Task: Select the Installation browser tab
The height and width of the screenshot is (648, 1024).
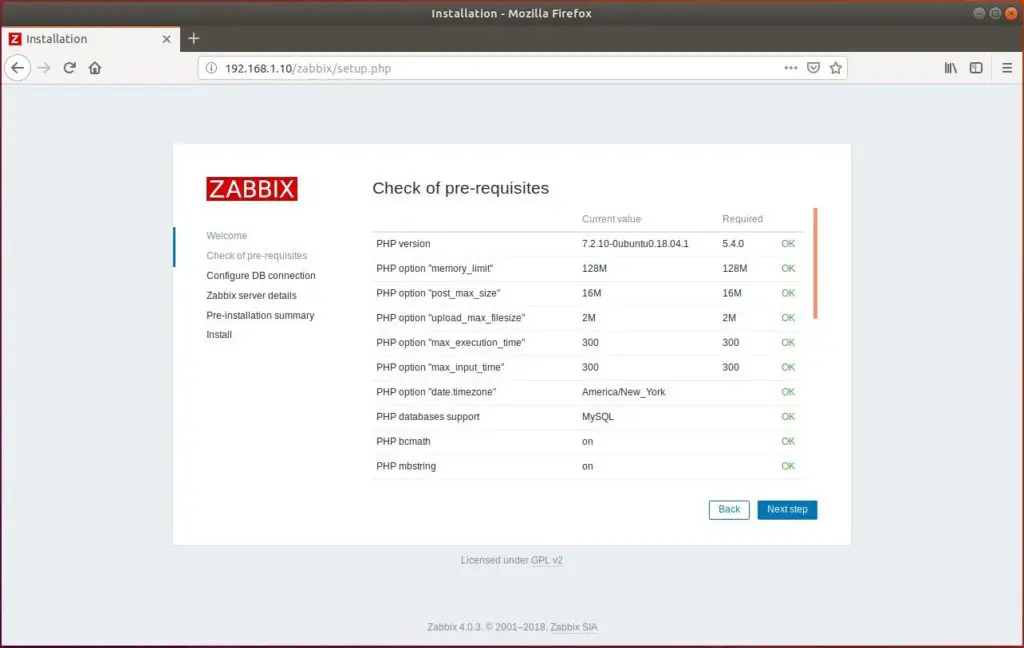Action: 90,39
